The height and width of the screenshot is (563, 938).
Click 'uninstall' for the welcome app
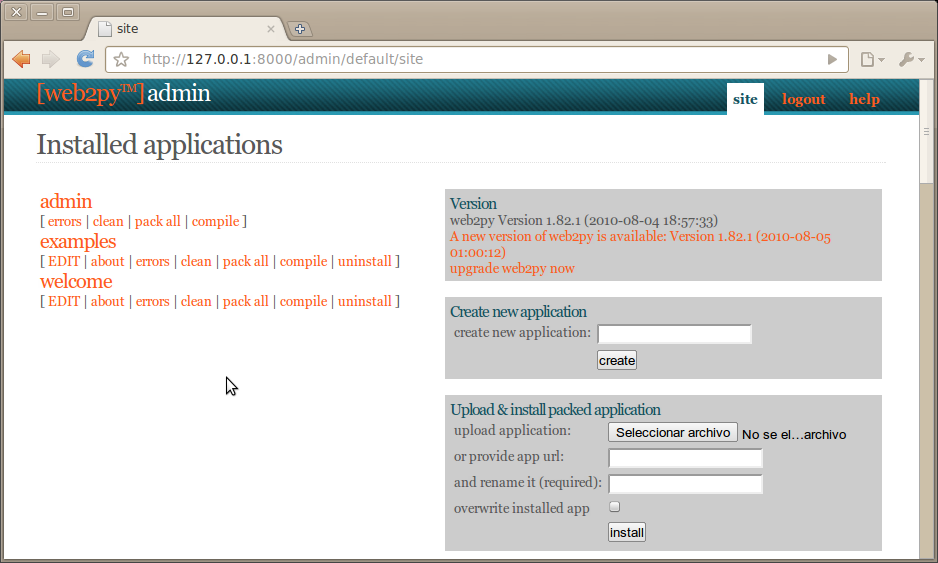coord(365,302)
